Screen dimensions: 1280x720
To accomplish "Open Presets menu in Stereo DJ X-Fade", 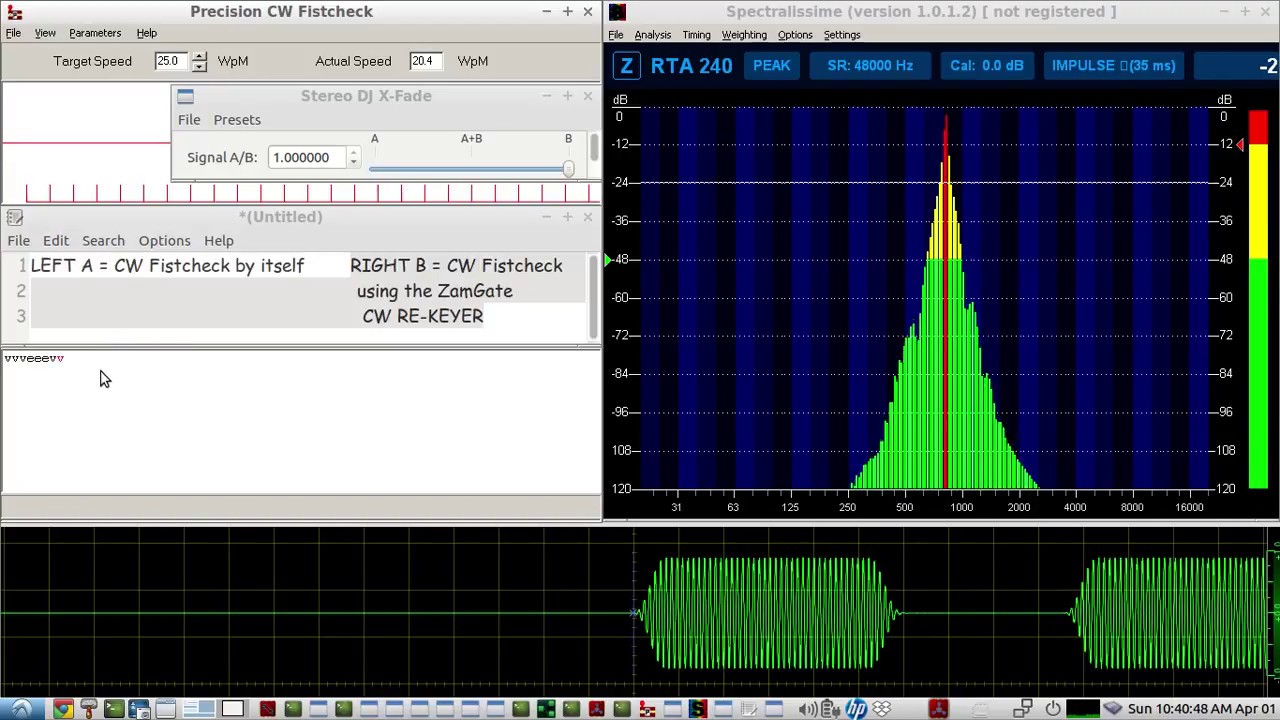I will (x=237, y=120).
